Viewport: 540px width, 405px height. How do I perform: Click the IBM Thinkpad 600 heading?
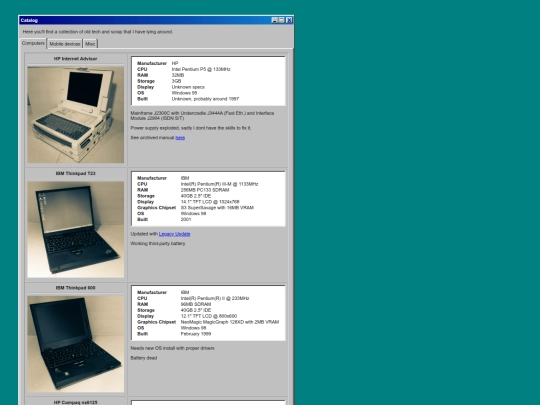tap(75, 288)
